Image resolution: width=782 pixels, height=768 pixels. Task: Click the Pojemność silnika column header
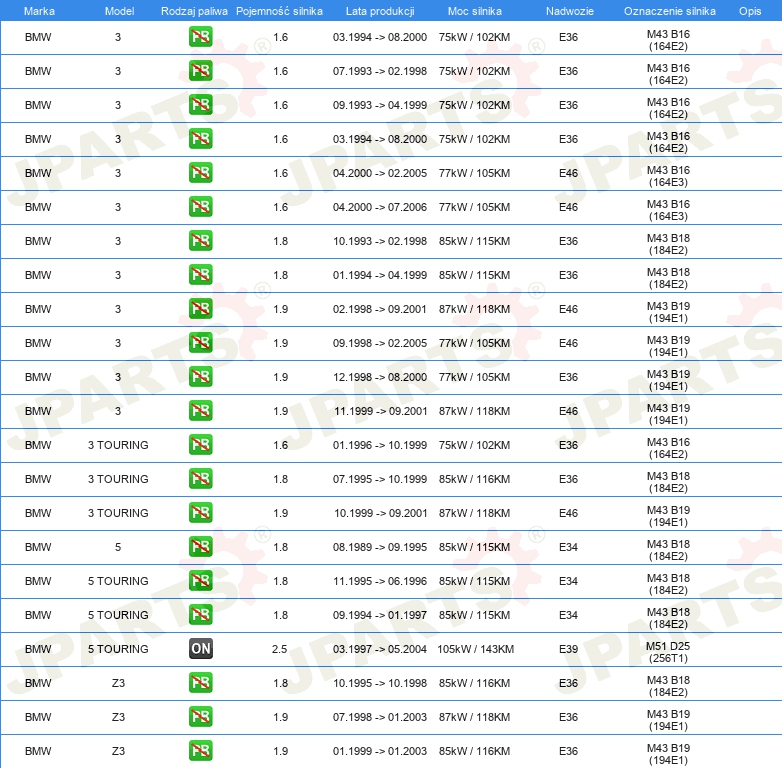[279, 11]
